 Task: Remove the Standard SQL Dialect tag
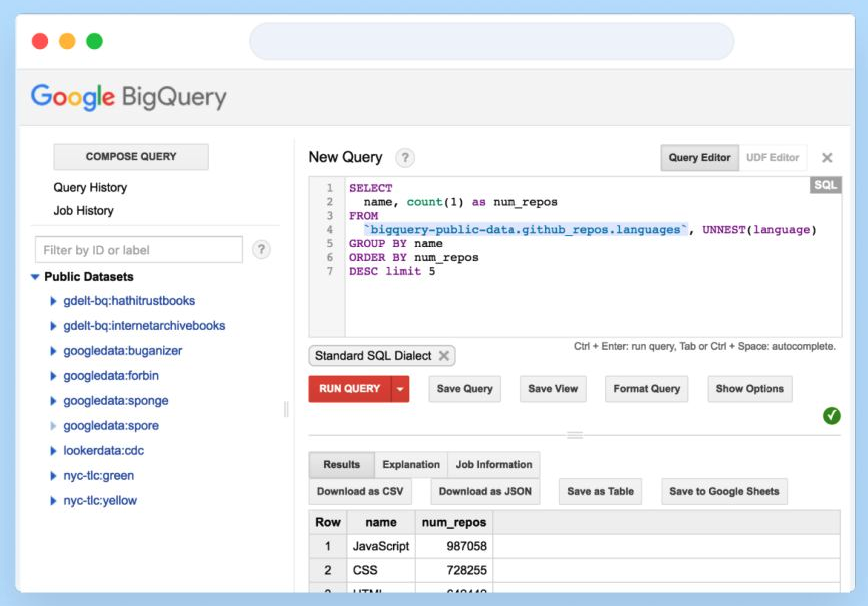pos(443,356)
